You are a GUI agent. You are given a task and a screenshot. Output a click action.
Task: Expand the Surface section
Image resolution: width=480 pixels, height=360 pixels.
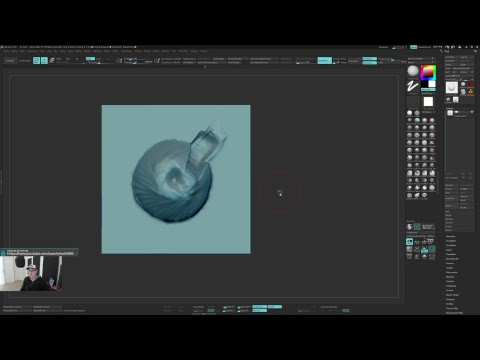click(450, 268)
